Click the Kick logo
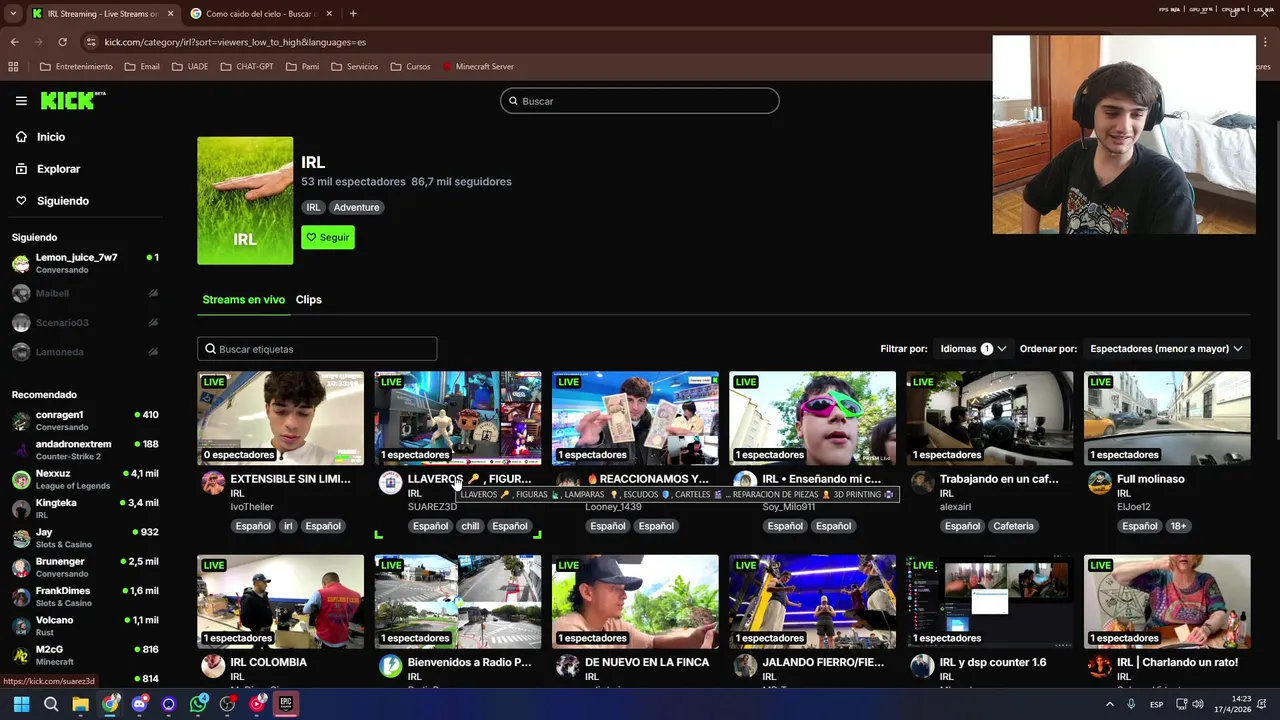The width and height of the screenshot is (1280, 720). (x=72, y=100)
